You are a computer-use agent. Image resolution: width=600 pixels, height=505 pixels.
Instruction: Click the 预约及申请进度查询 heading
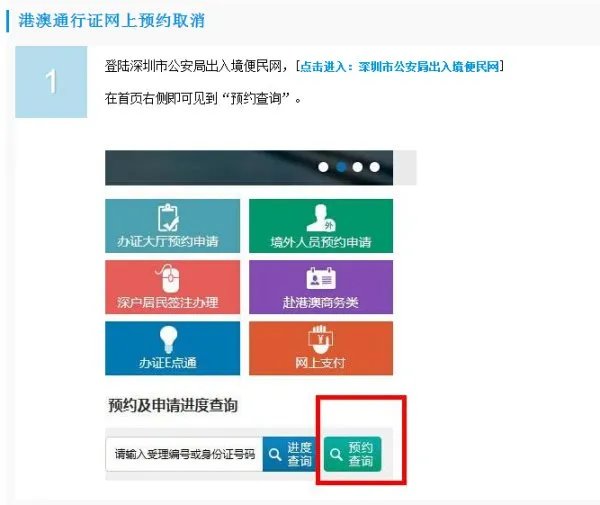click(x=173, y=406)
